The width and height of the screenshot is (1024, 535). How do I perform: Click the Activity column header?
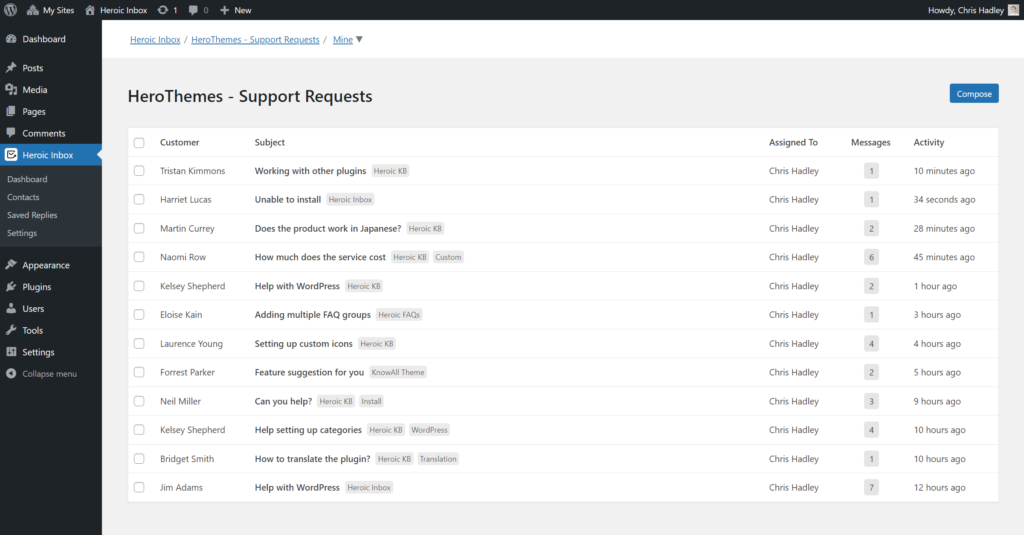click(x=929, y=142)
